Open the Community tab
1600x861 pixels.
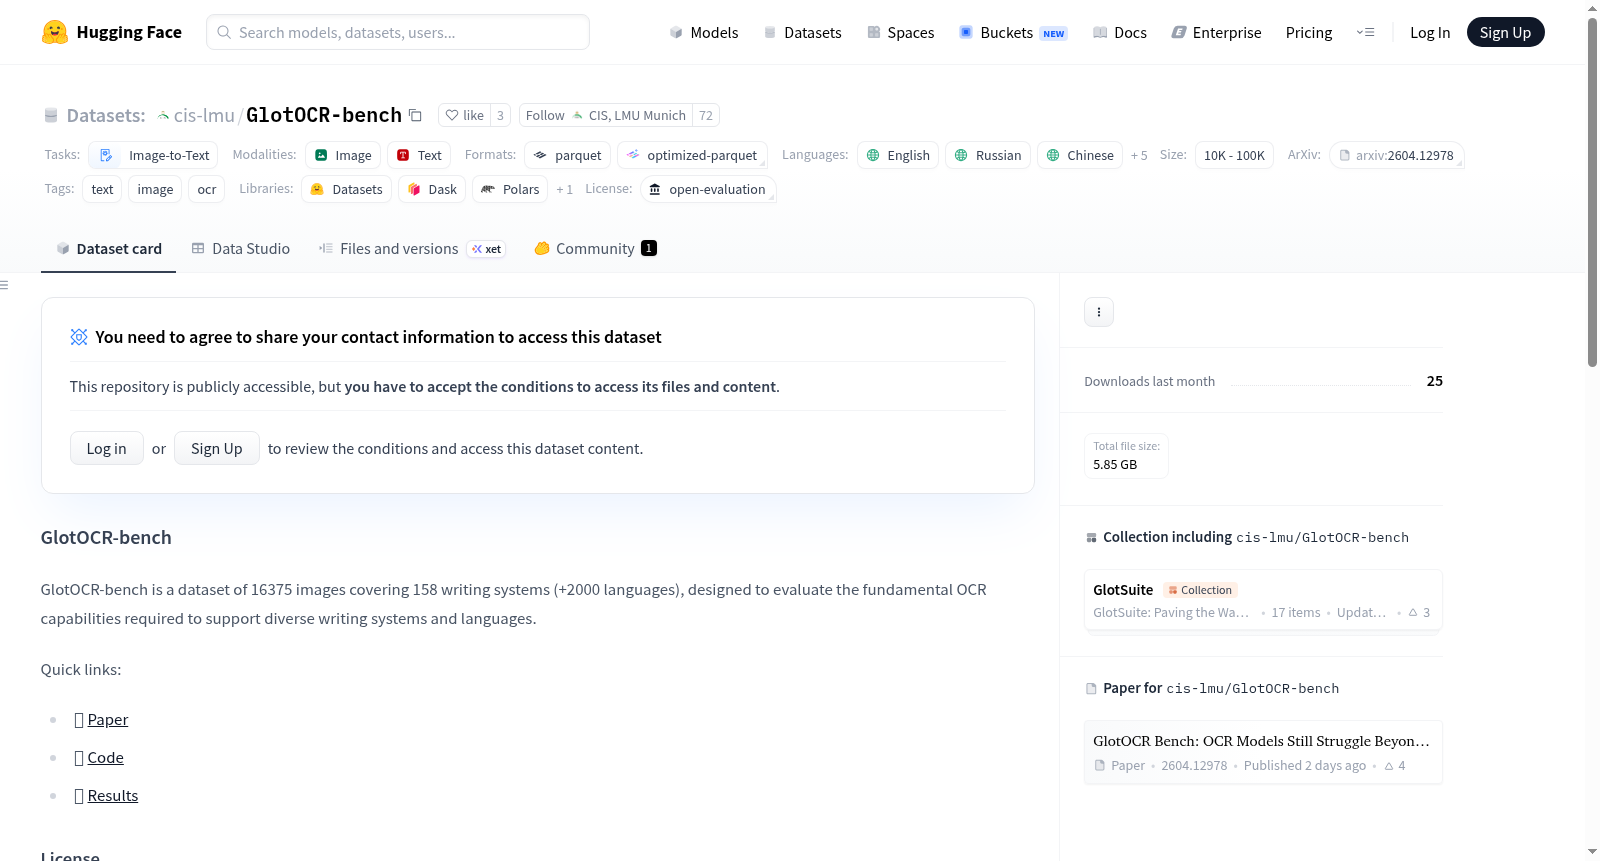click(595, 249)
